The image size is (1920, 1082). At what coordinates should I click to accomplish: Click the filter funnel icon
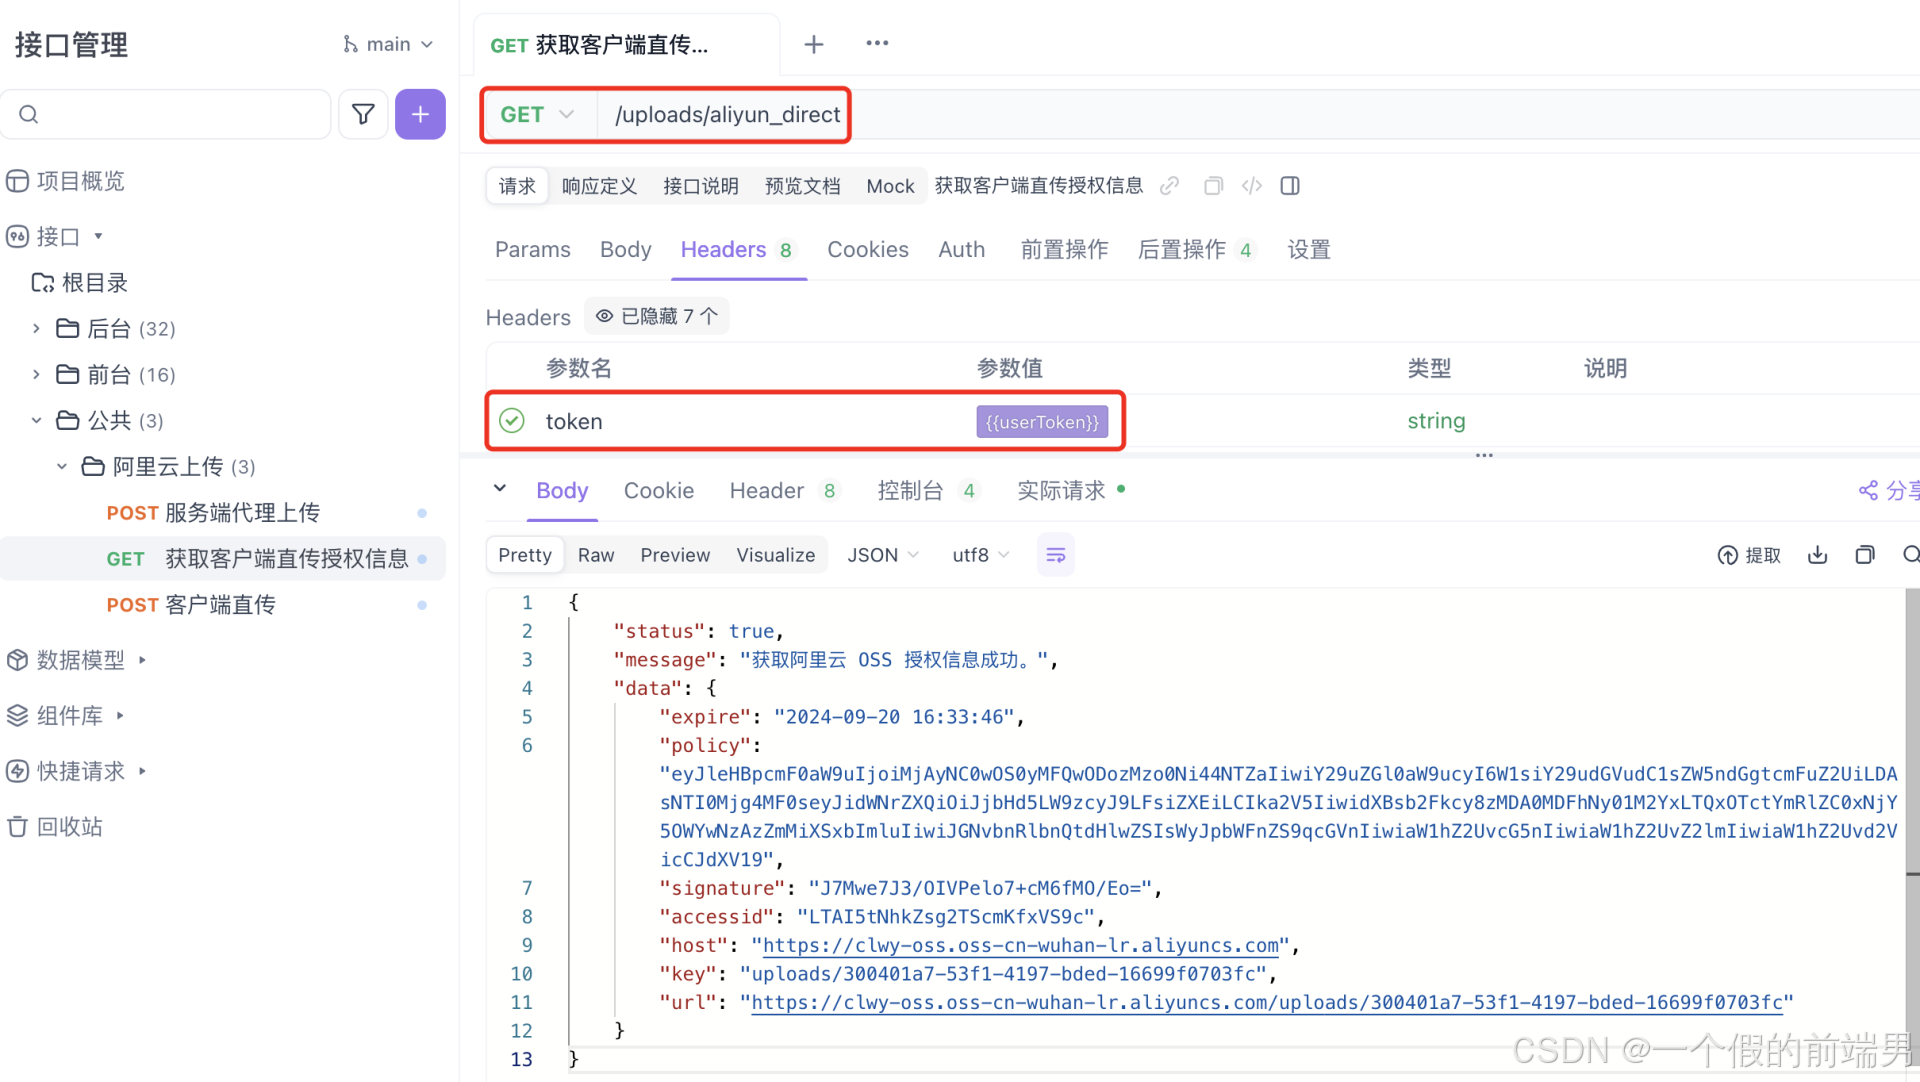(x=363, y=114)
